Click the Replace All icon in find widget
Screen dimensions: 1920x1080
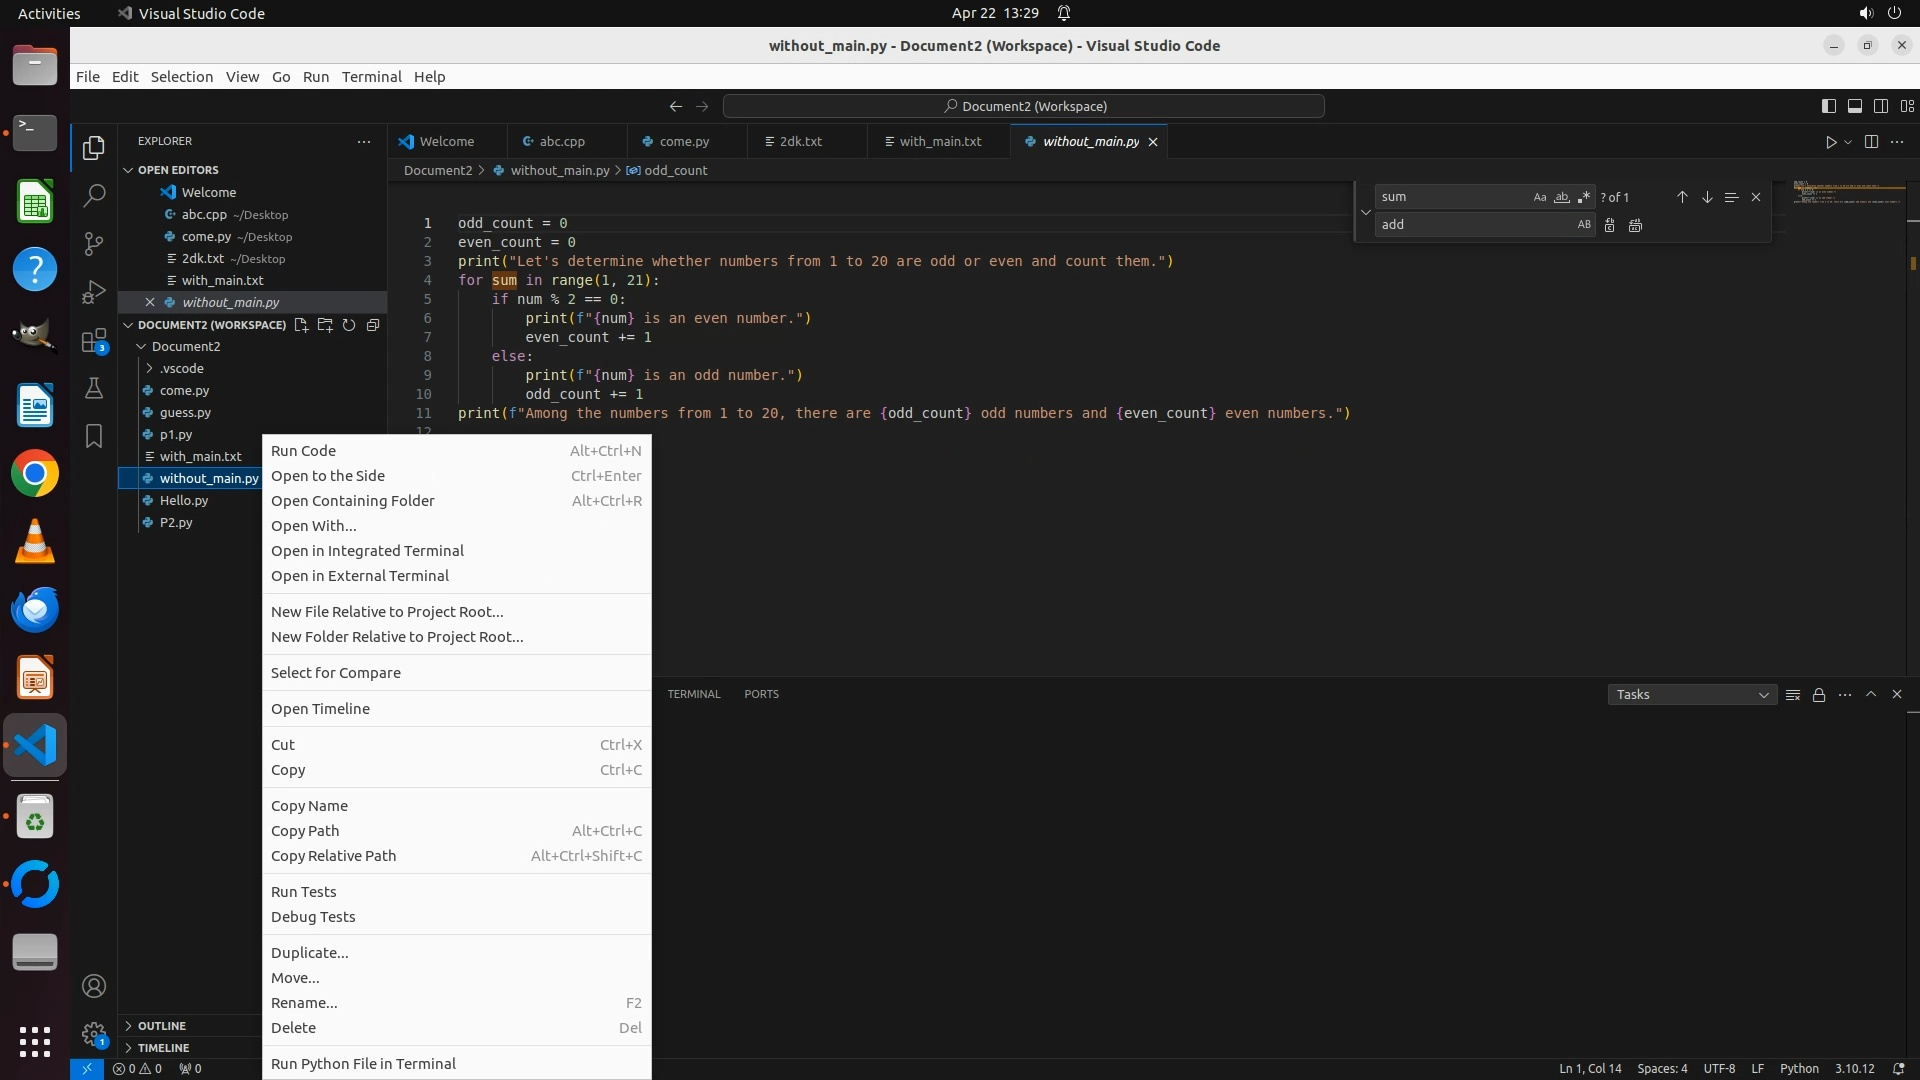tap(1635, 225)
